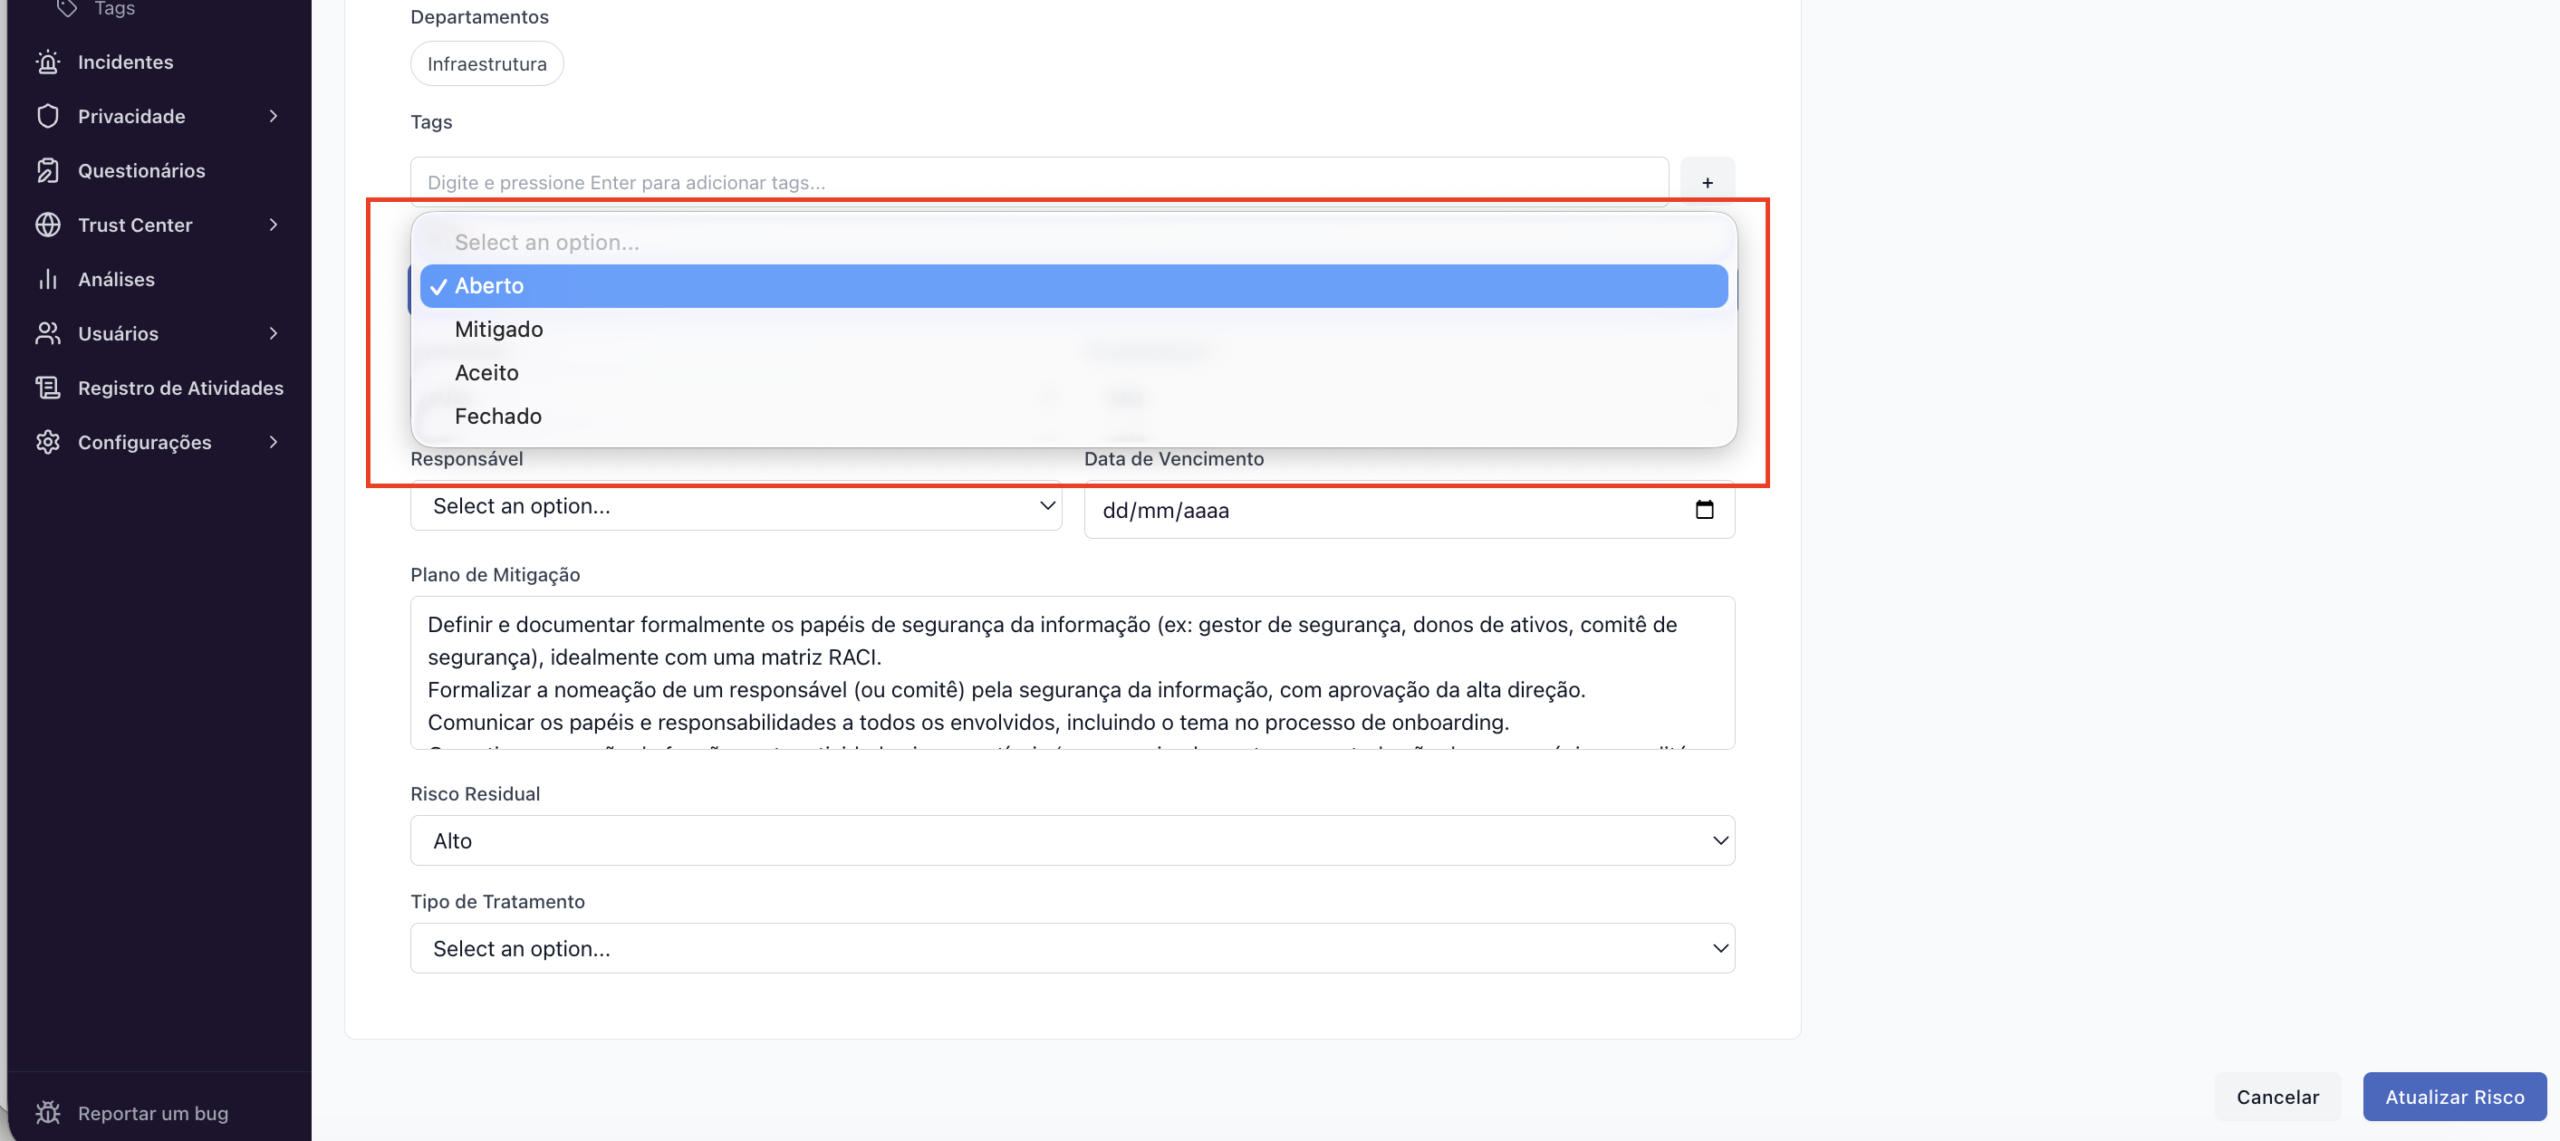This screenshot has height=1141, width=2560.
Task: Click the Análises bar chart icon
Action: click(x=48, y=279)
